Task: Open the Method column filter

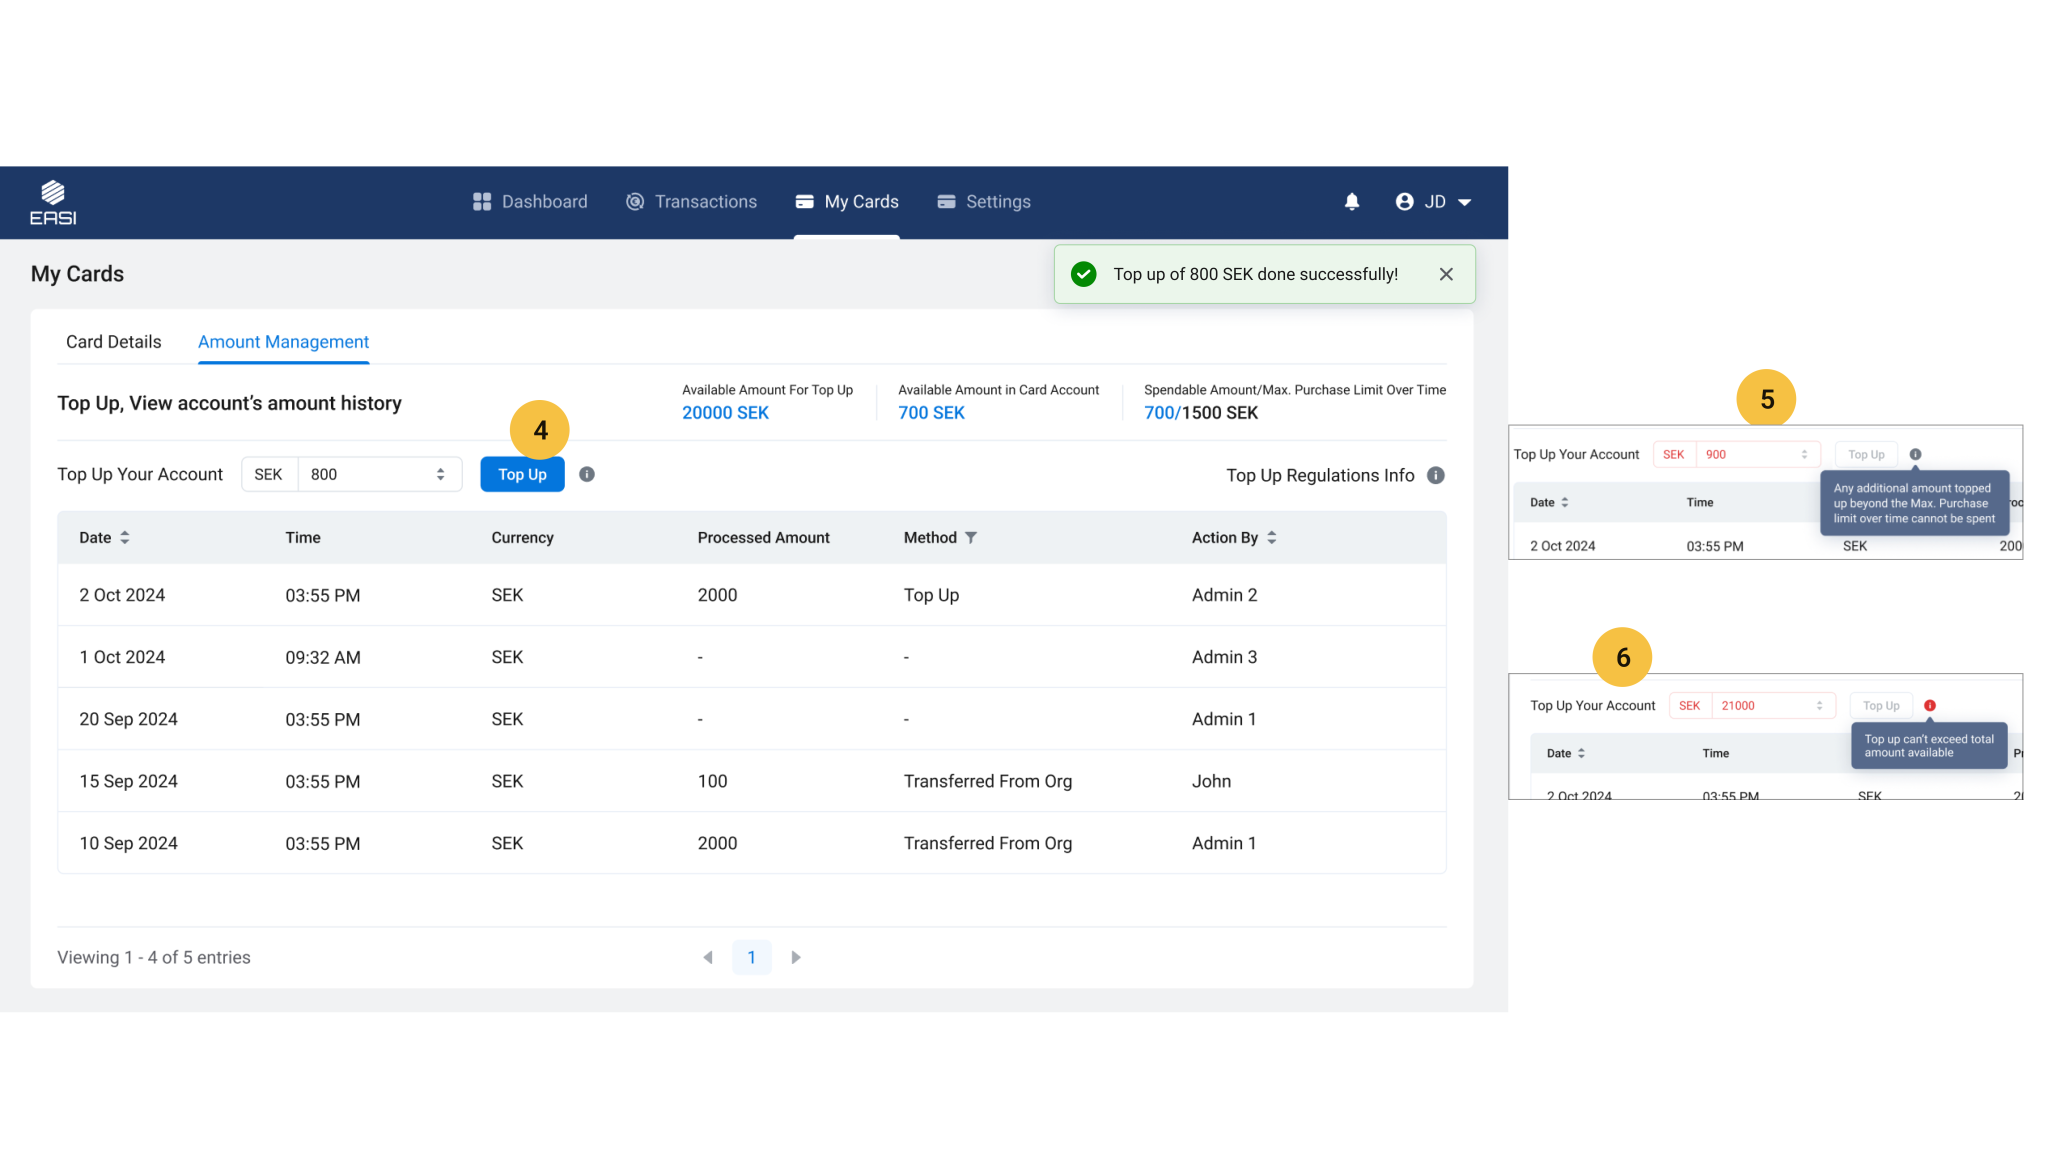Action: (971, 538)
